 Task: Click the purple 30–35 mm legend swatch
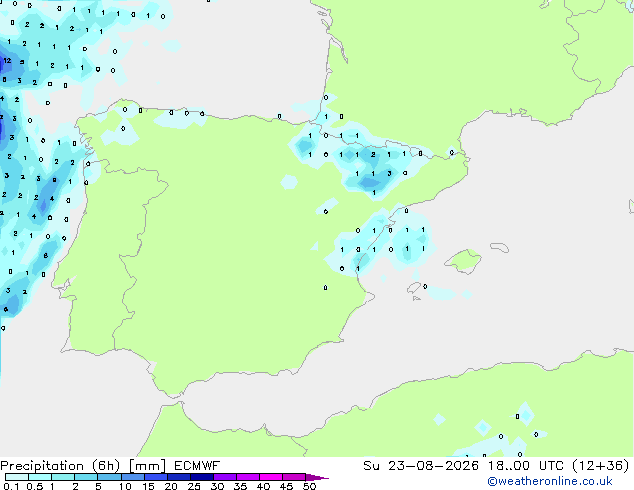click(x=225, y=477)
